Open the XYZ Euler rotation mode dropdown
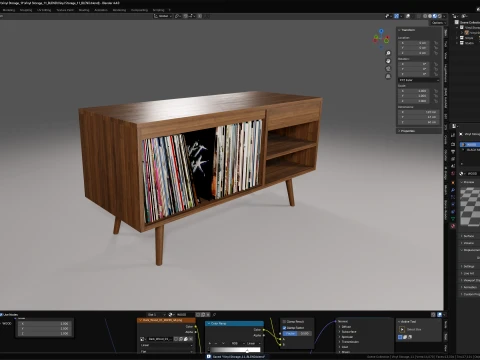The width and height of the screenshot is (480, 360). [x=419, y=80]
